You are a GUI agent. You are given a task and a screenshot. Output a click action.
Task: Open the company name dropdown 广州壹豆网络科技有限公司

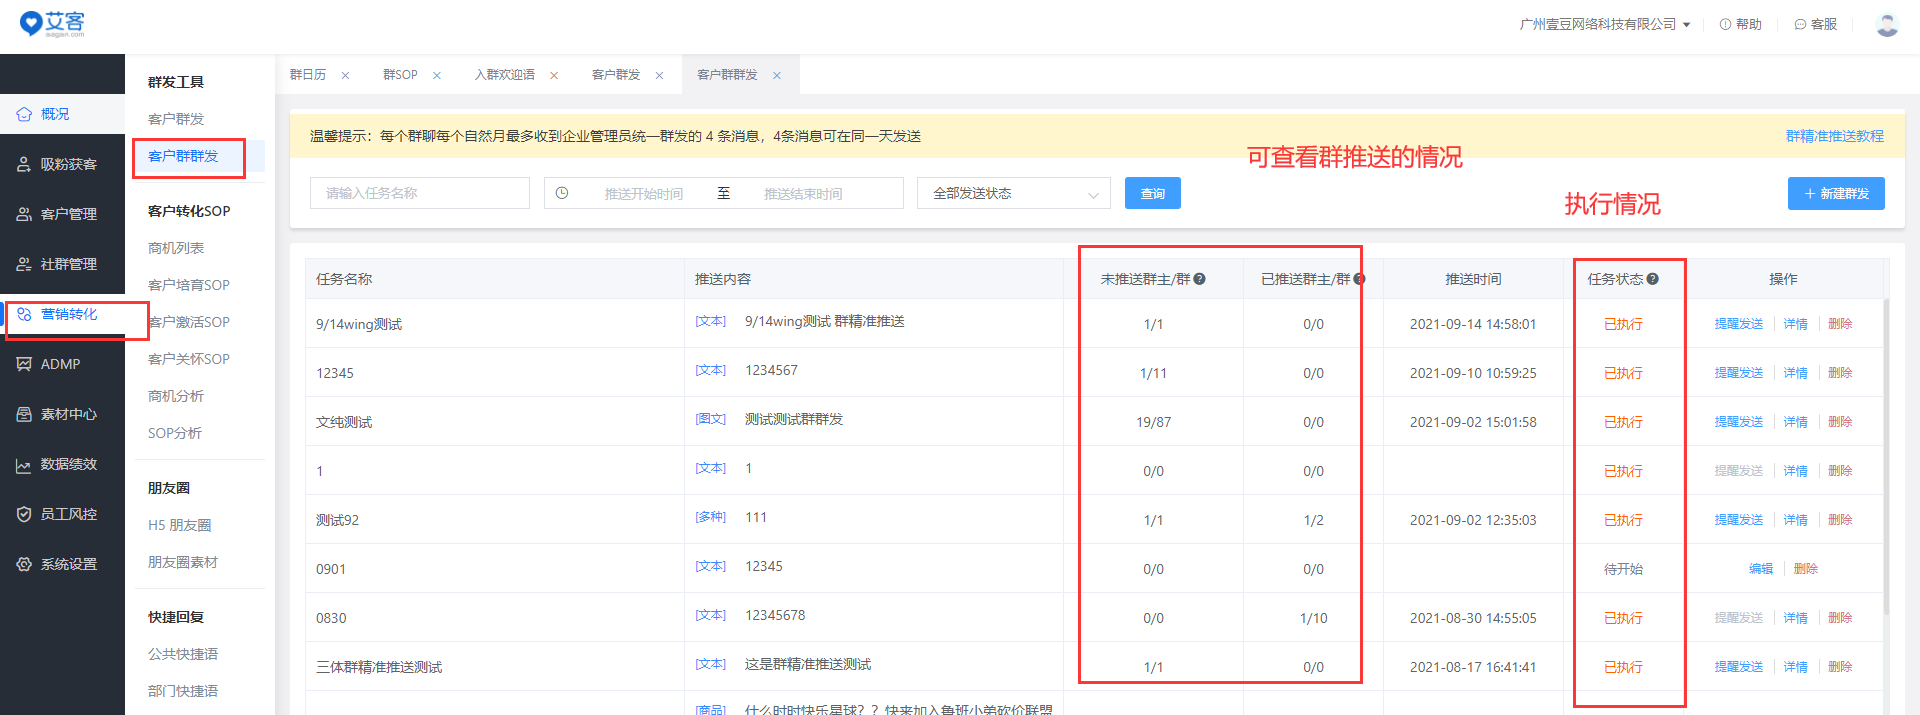tap(1604, 24)
